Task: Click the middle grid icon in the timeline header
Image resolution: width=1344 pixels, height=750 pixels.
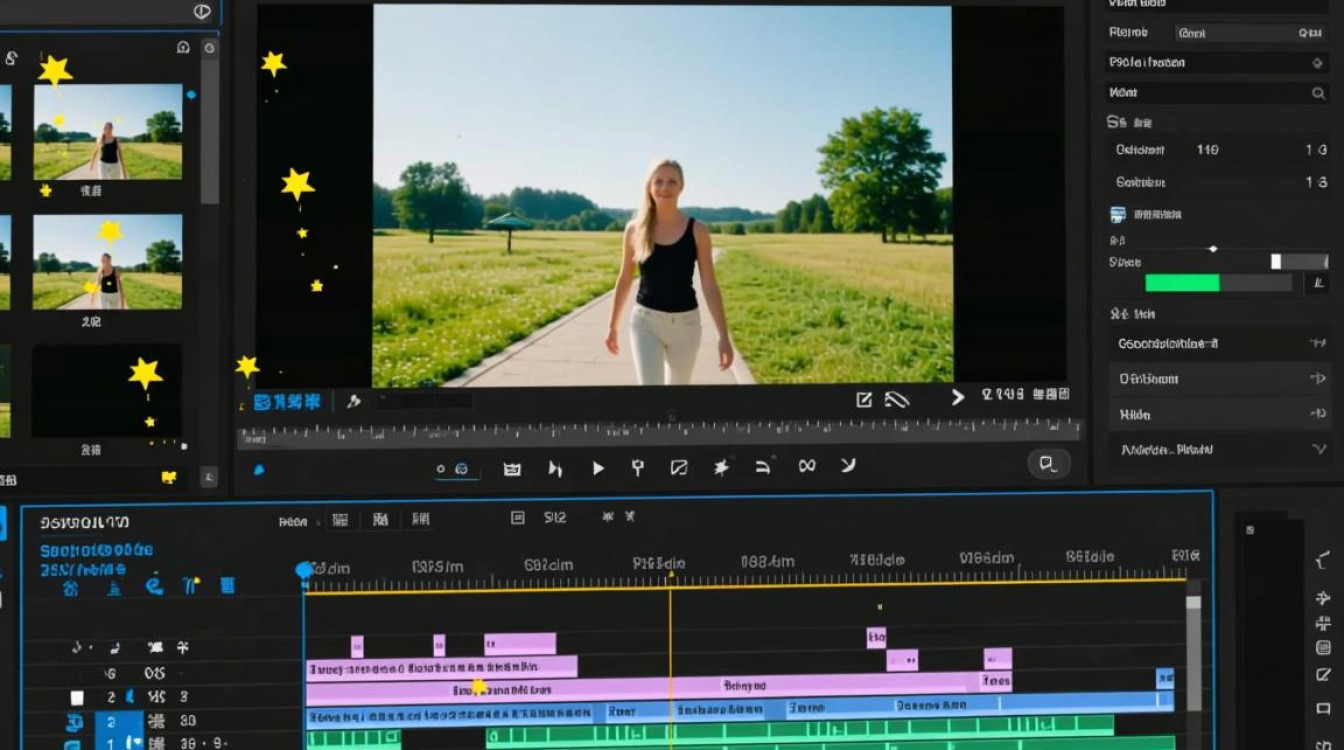Action: point(380,519)
